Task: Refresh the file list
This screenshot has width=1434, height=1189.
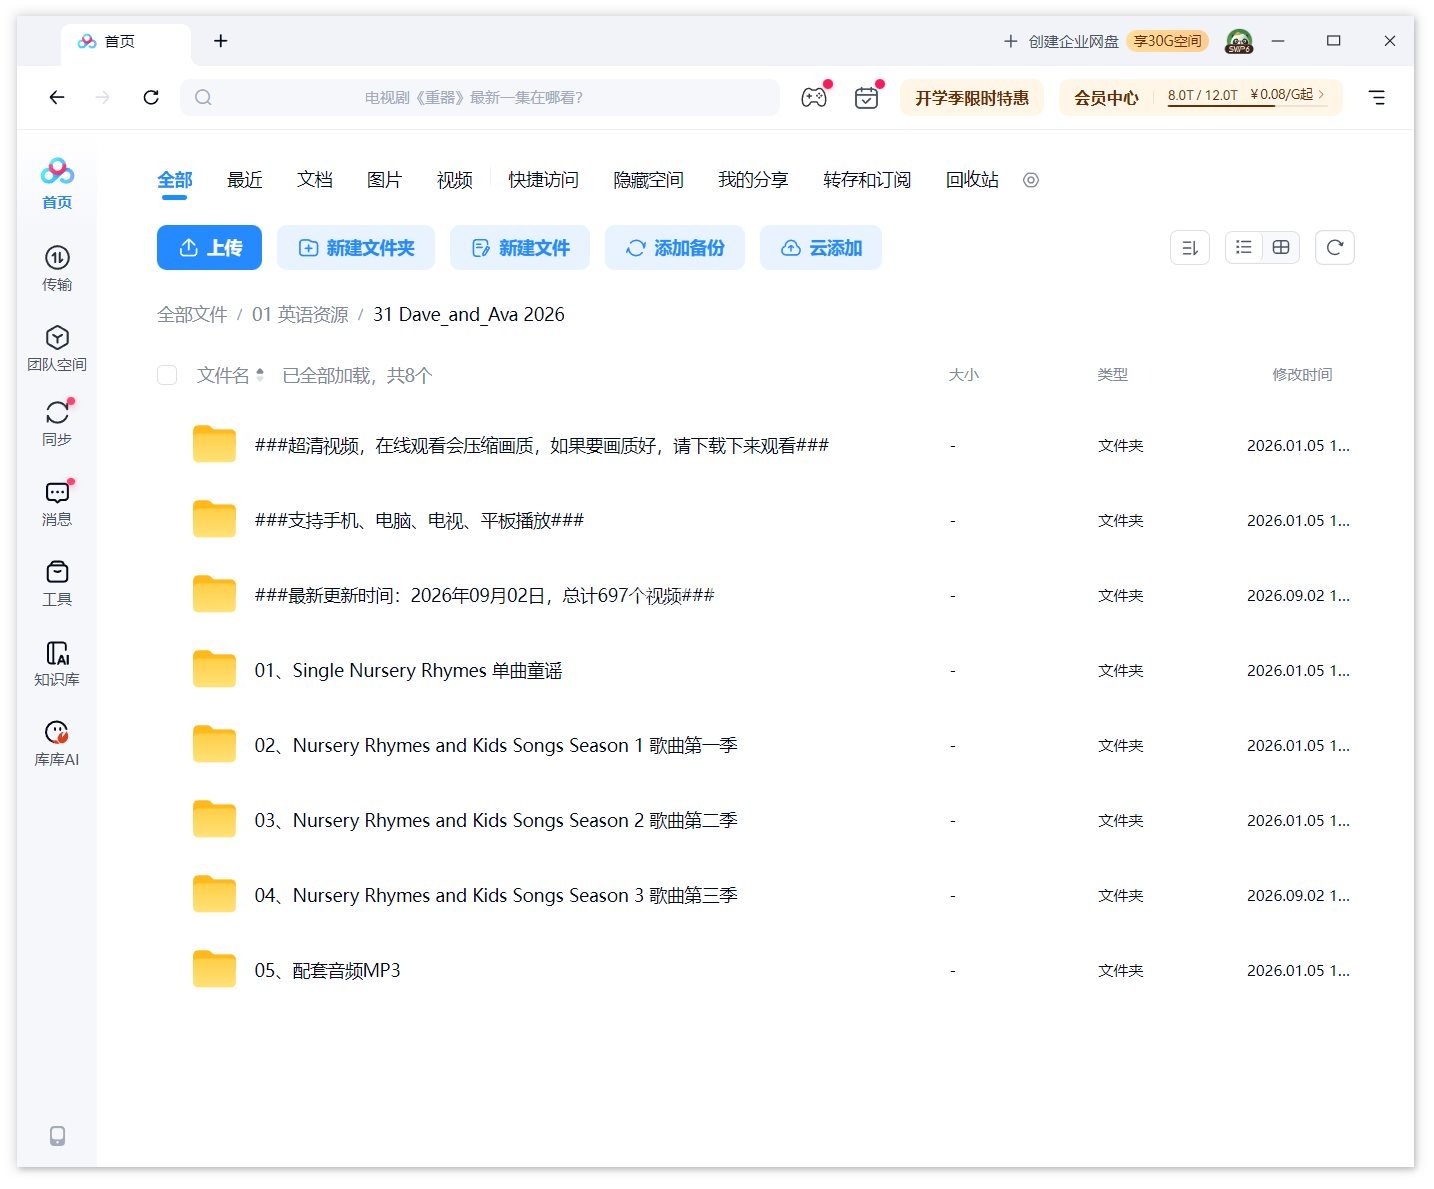Action: pos(1335,248)
